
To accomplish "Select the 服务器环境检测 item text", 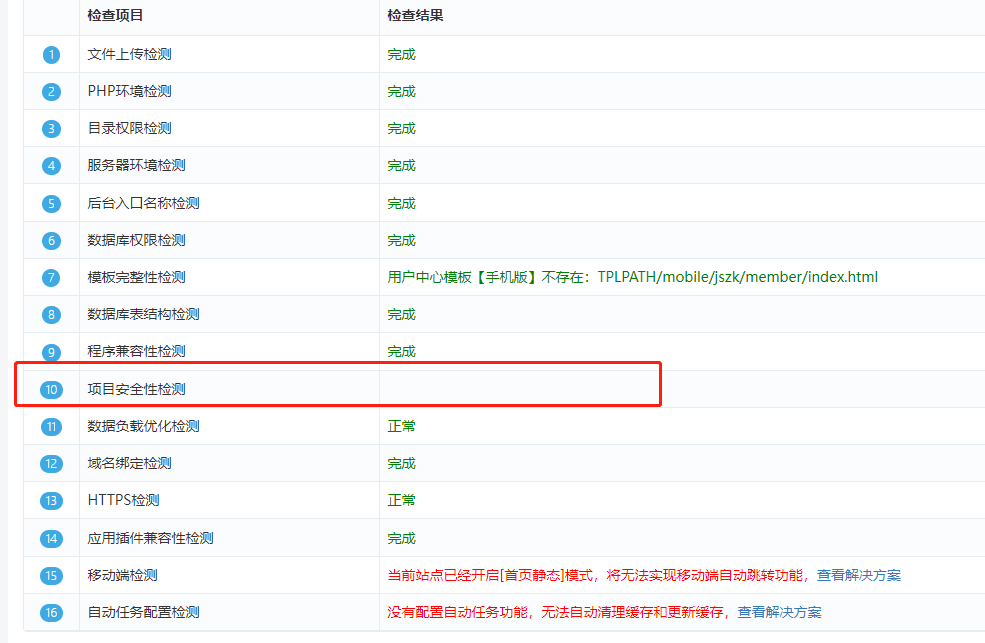I will click(x=136, y=166).
